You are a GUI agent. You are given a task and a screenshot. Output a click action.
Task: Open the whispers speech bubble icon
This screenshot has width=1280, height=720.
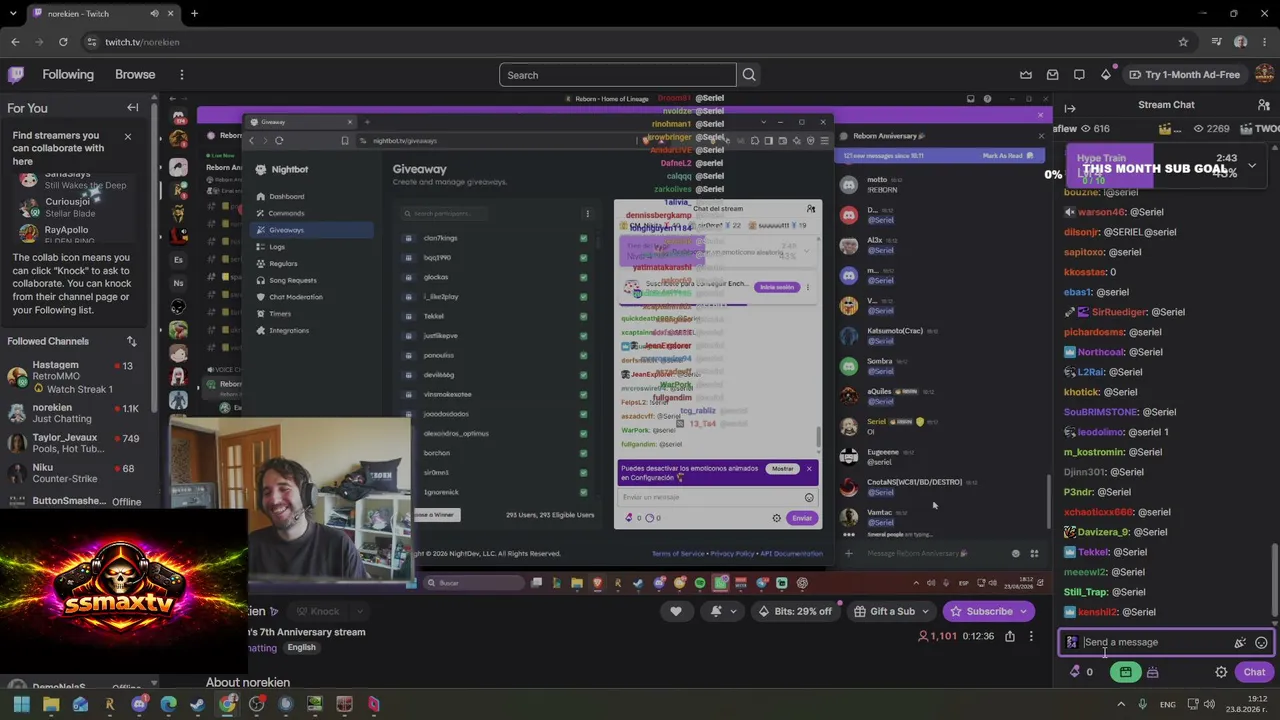[1079, 75]
